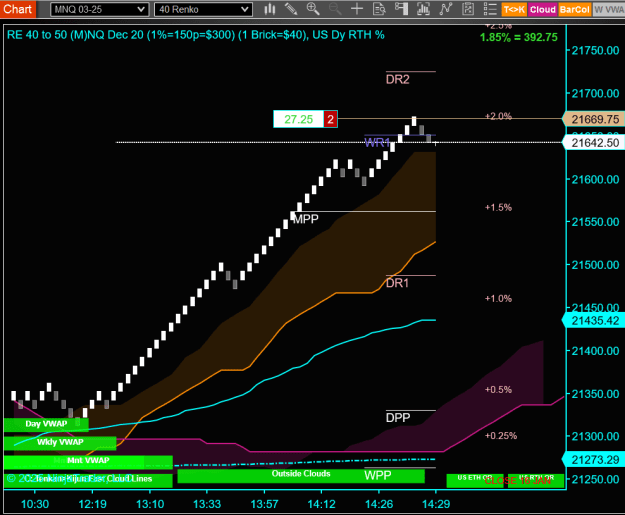Viewport: 625px width, 515px height.
Task: Toggle the Mnt VWAP green label
Action: coord(88,461)
